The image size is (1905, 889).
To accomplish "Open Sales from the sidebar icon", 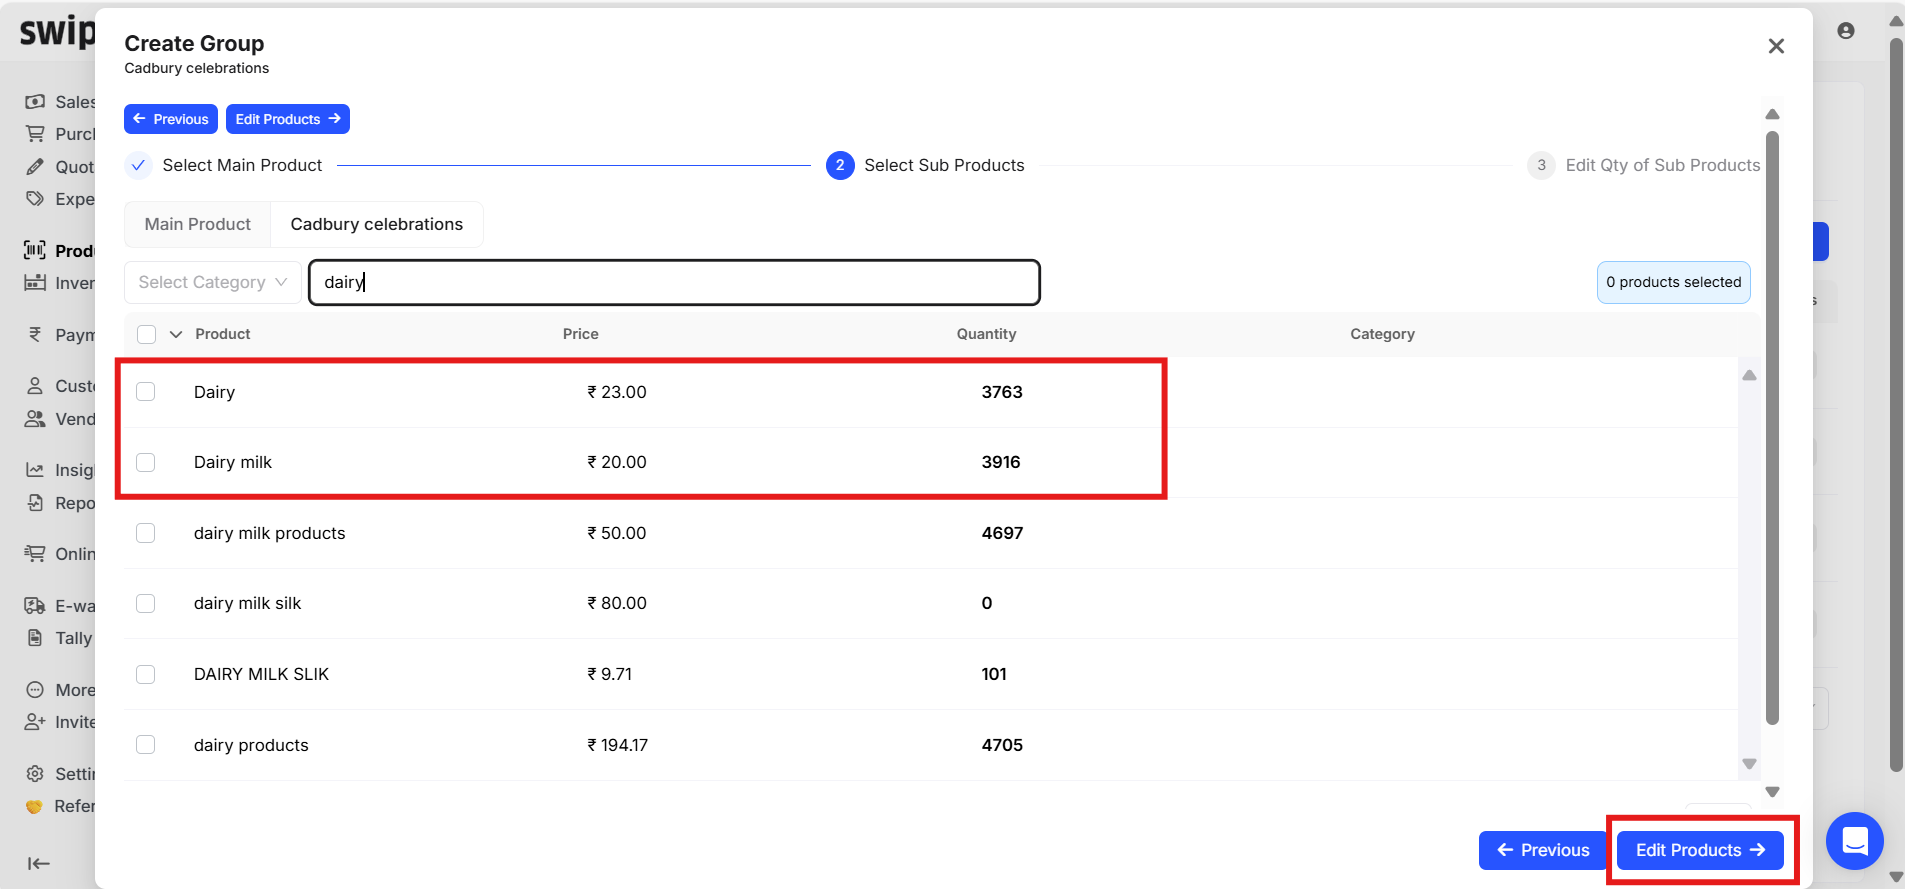I will tap(35, 102).
